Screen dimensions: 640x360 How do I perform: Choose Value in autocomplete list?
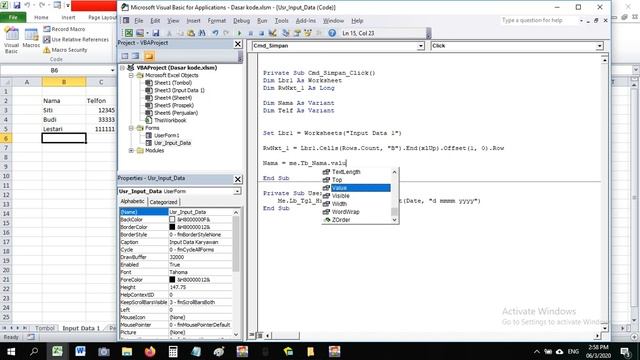[356, 188]
